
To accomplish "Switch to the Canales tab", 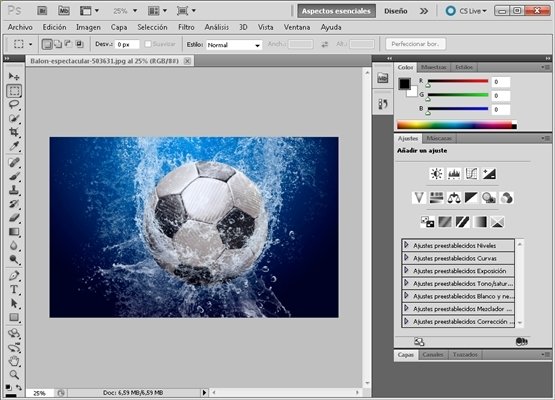I will tap(433, 354).
